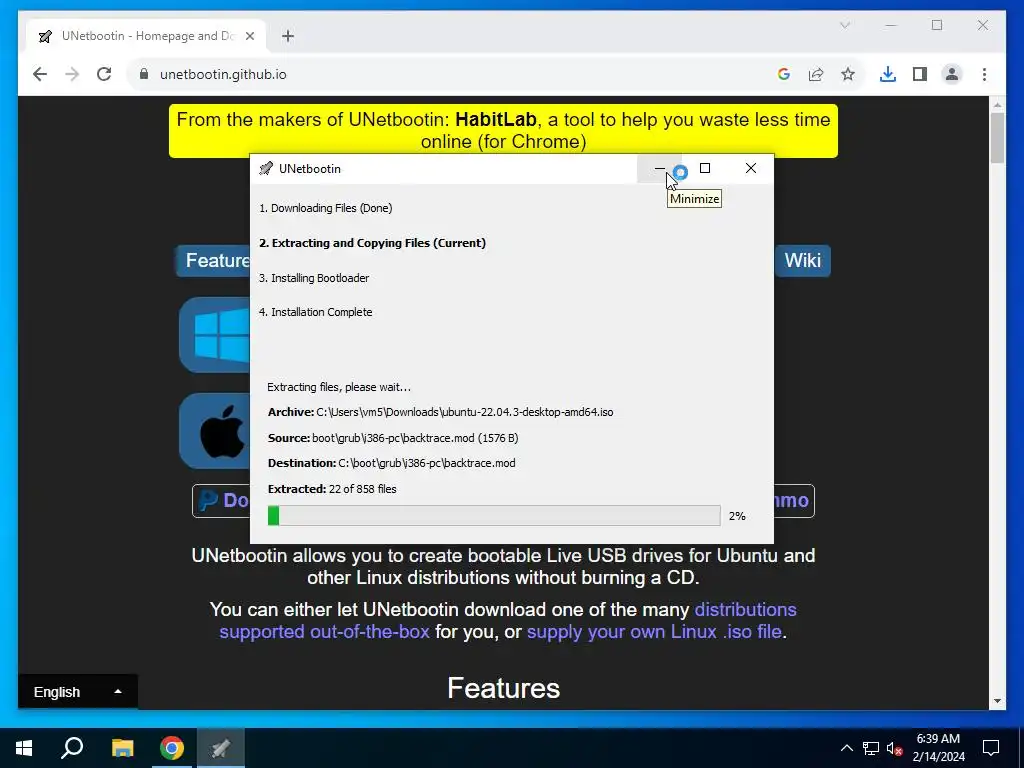Maximize the UNetbootin dialog
The width and height of the screenshot is (1024, 768).
tap(705, 168)
